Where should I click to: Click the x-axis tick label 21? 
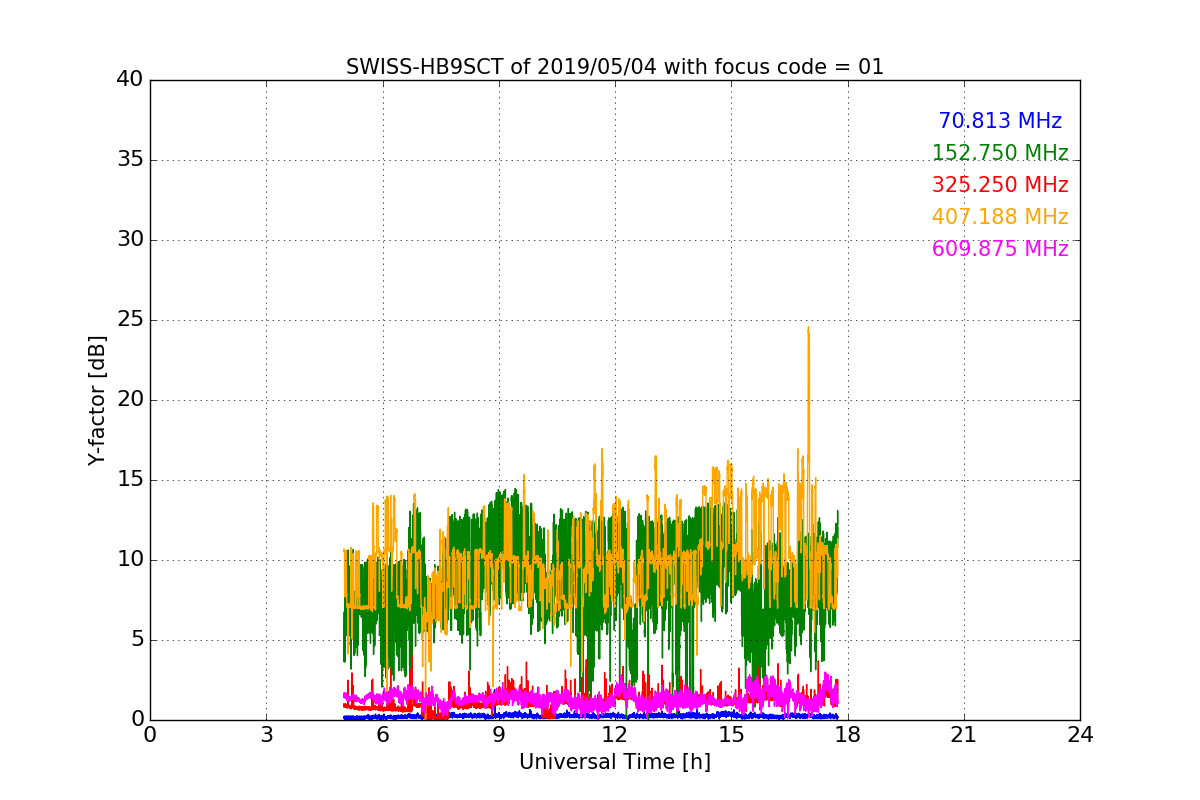tap(963, 735)
